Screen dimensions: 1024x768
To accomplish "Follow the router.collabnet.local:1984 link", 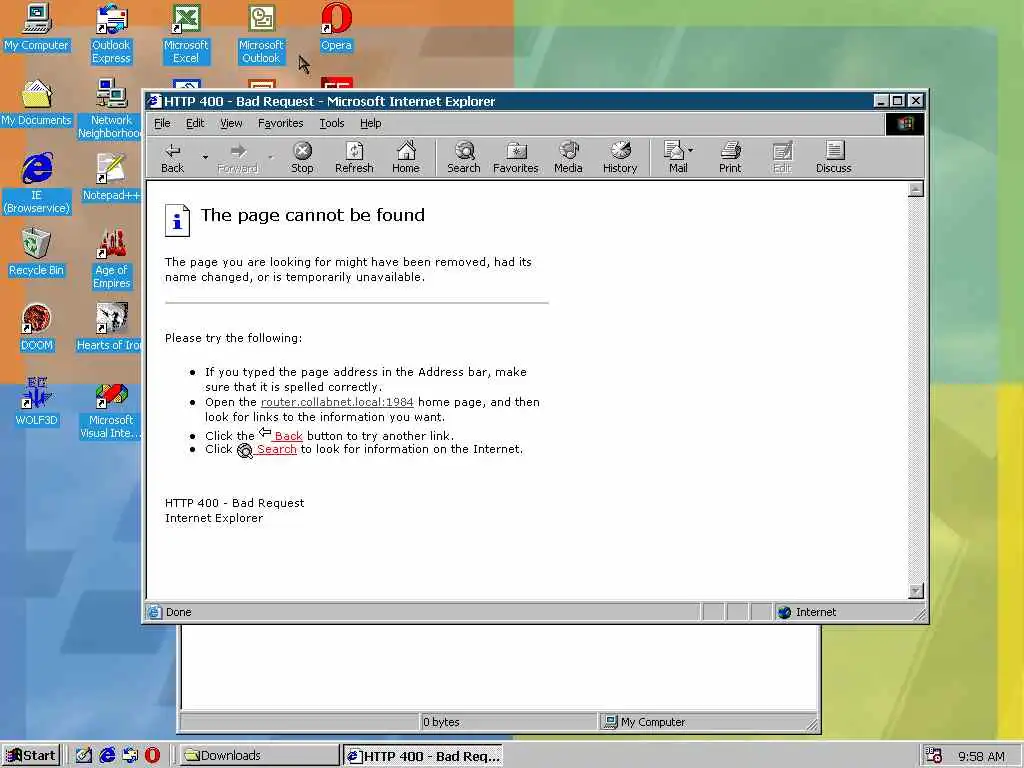I will (x=337, y=402).
